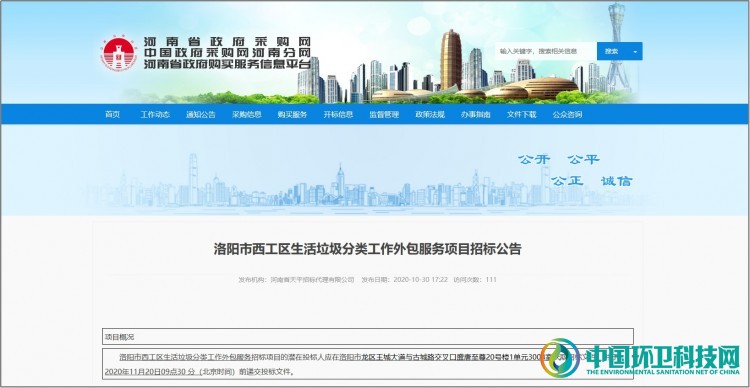Select 通知公告 in the navigation bar

click(x=201, y=114)
